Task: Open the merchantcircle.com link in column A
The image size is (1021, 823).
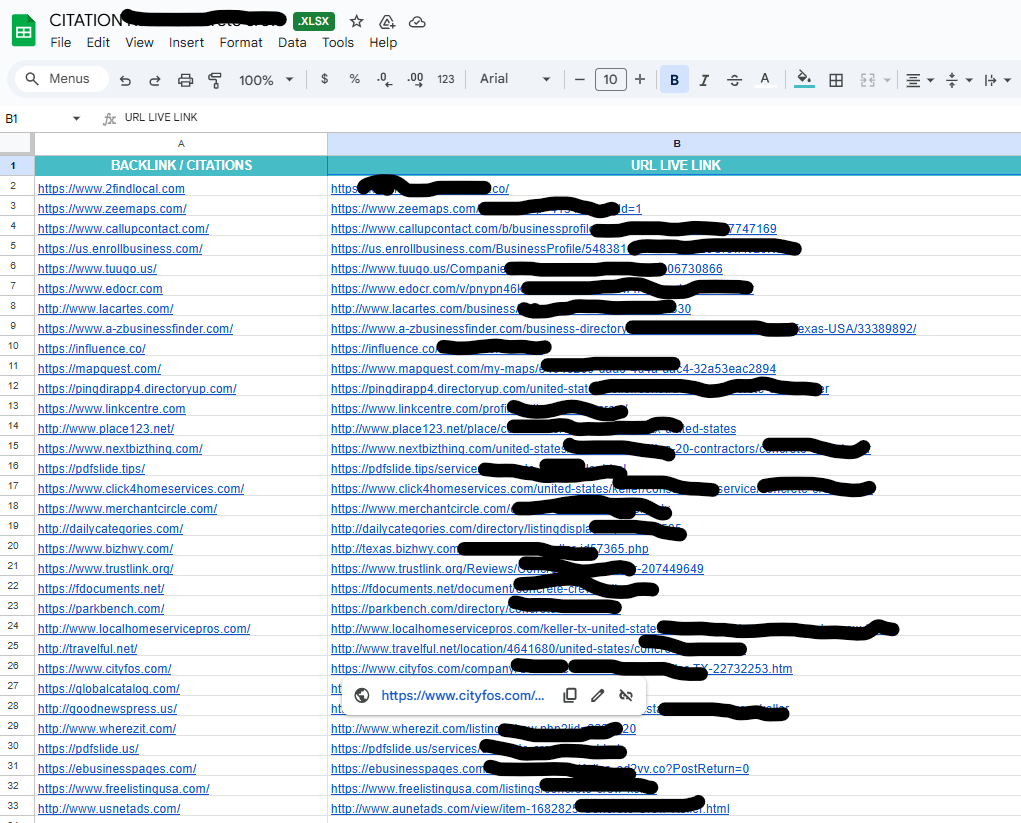Action: [x=128, y=509]
